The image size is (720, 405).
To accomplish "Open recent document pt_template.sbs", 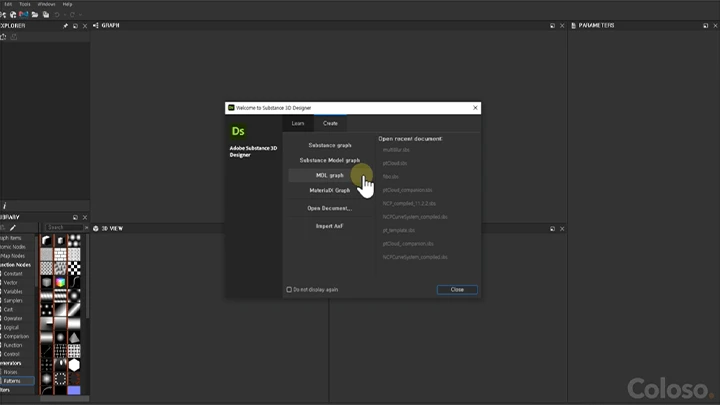I will pyautogui.click(x=399, y=230).
